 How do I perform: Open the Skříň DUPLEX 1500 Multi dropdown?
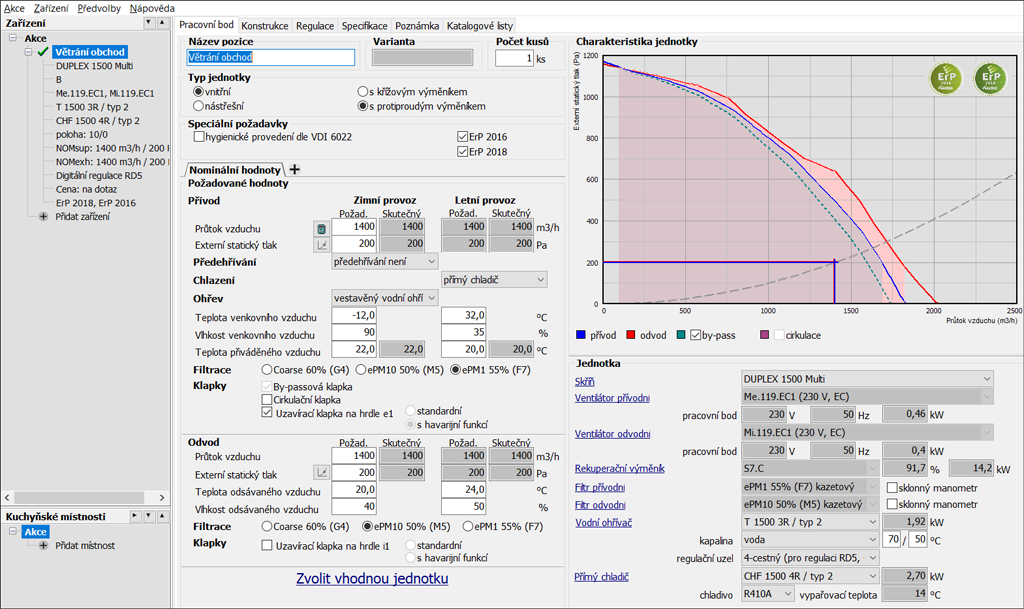point(867,379)
